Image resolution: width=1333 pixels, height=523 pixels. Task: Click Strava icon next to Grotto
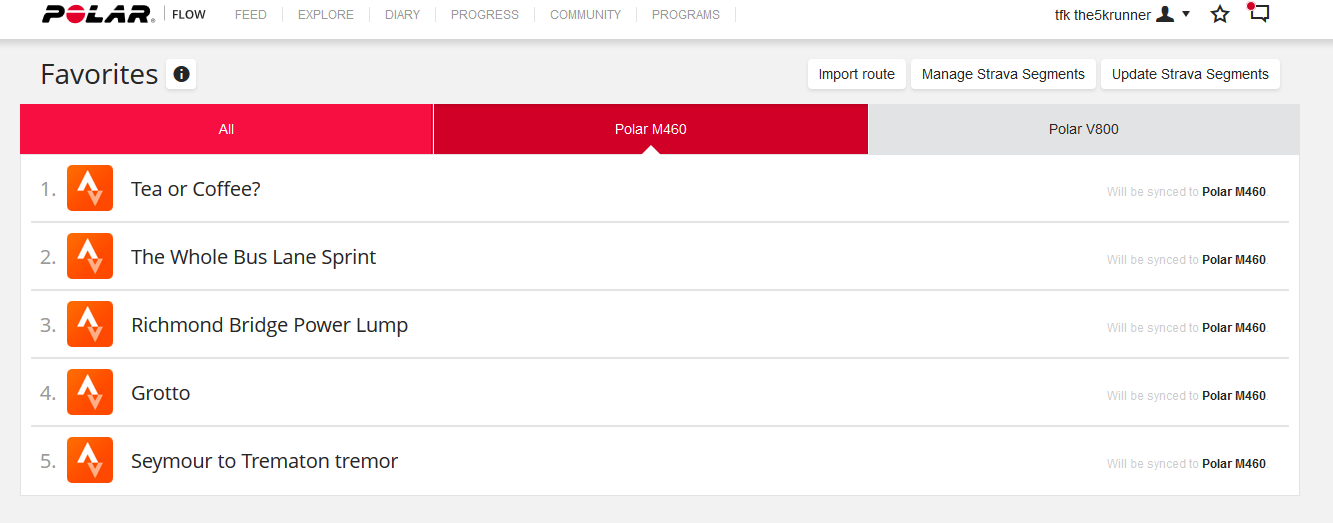(x=90, y=392)
